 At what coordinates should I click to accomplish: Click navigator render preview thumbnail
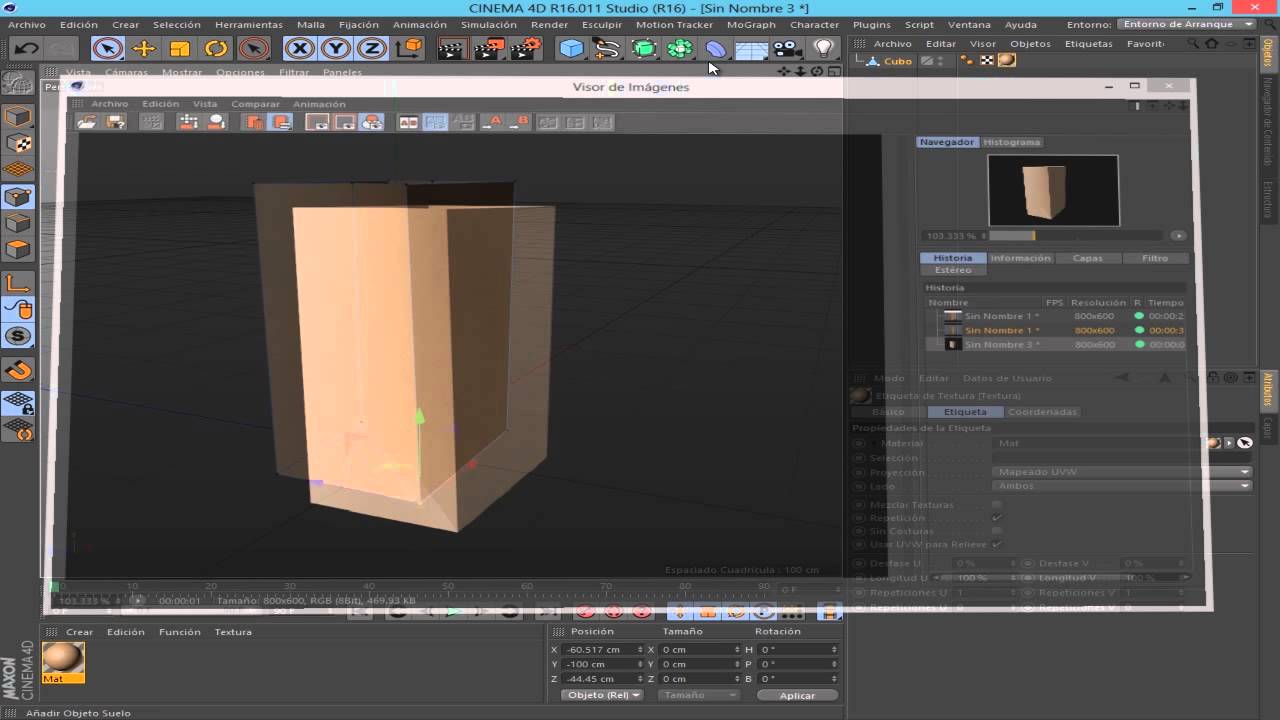point(1053,190)
